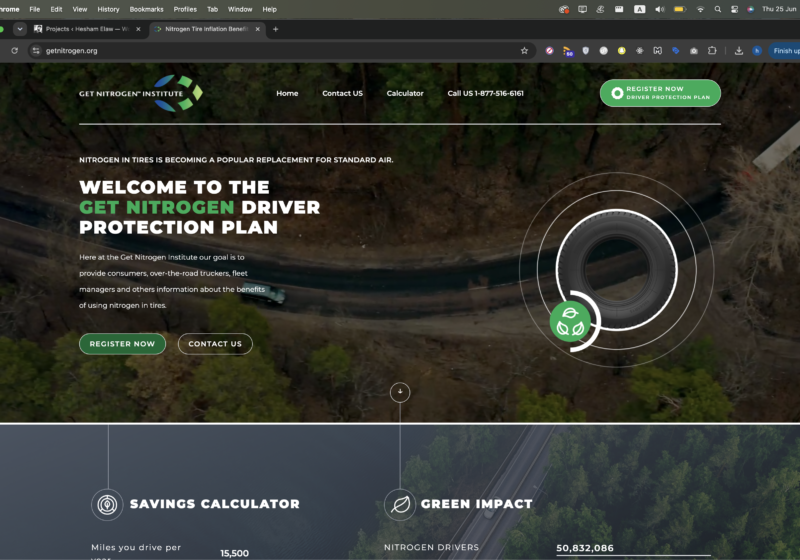Open the Bookmarks menu
Viewport: 800px width, 560px height.
(146, 9)
